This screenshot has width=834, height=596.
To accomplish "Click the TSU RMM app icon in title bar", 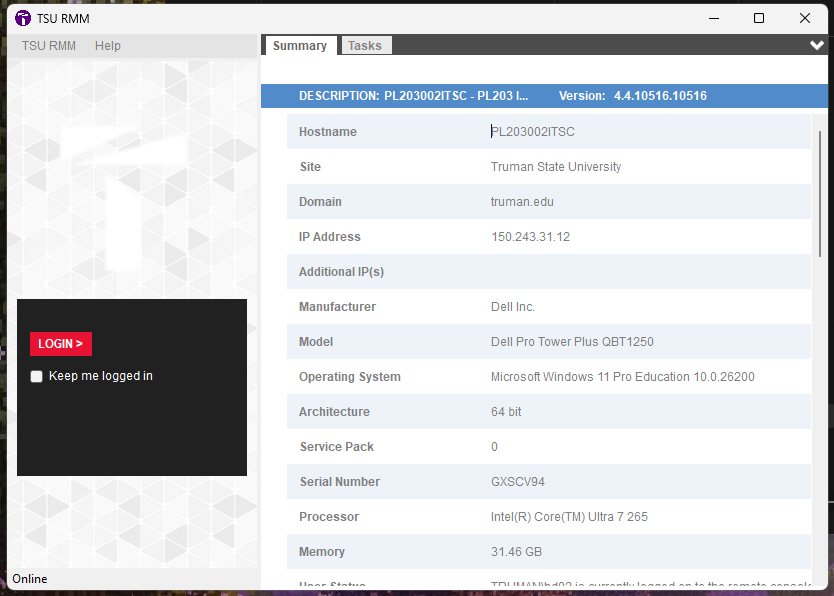I will (x=23, y=18).
